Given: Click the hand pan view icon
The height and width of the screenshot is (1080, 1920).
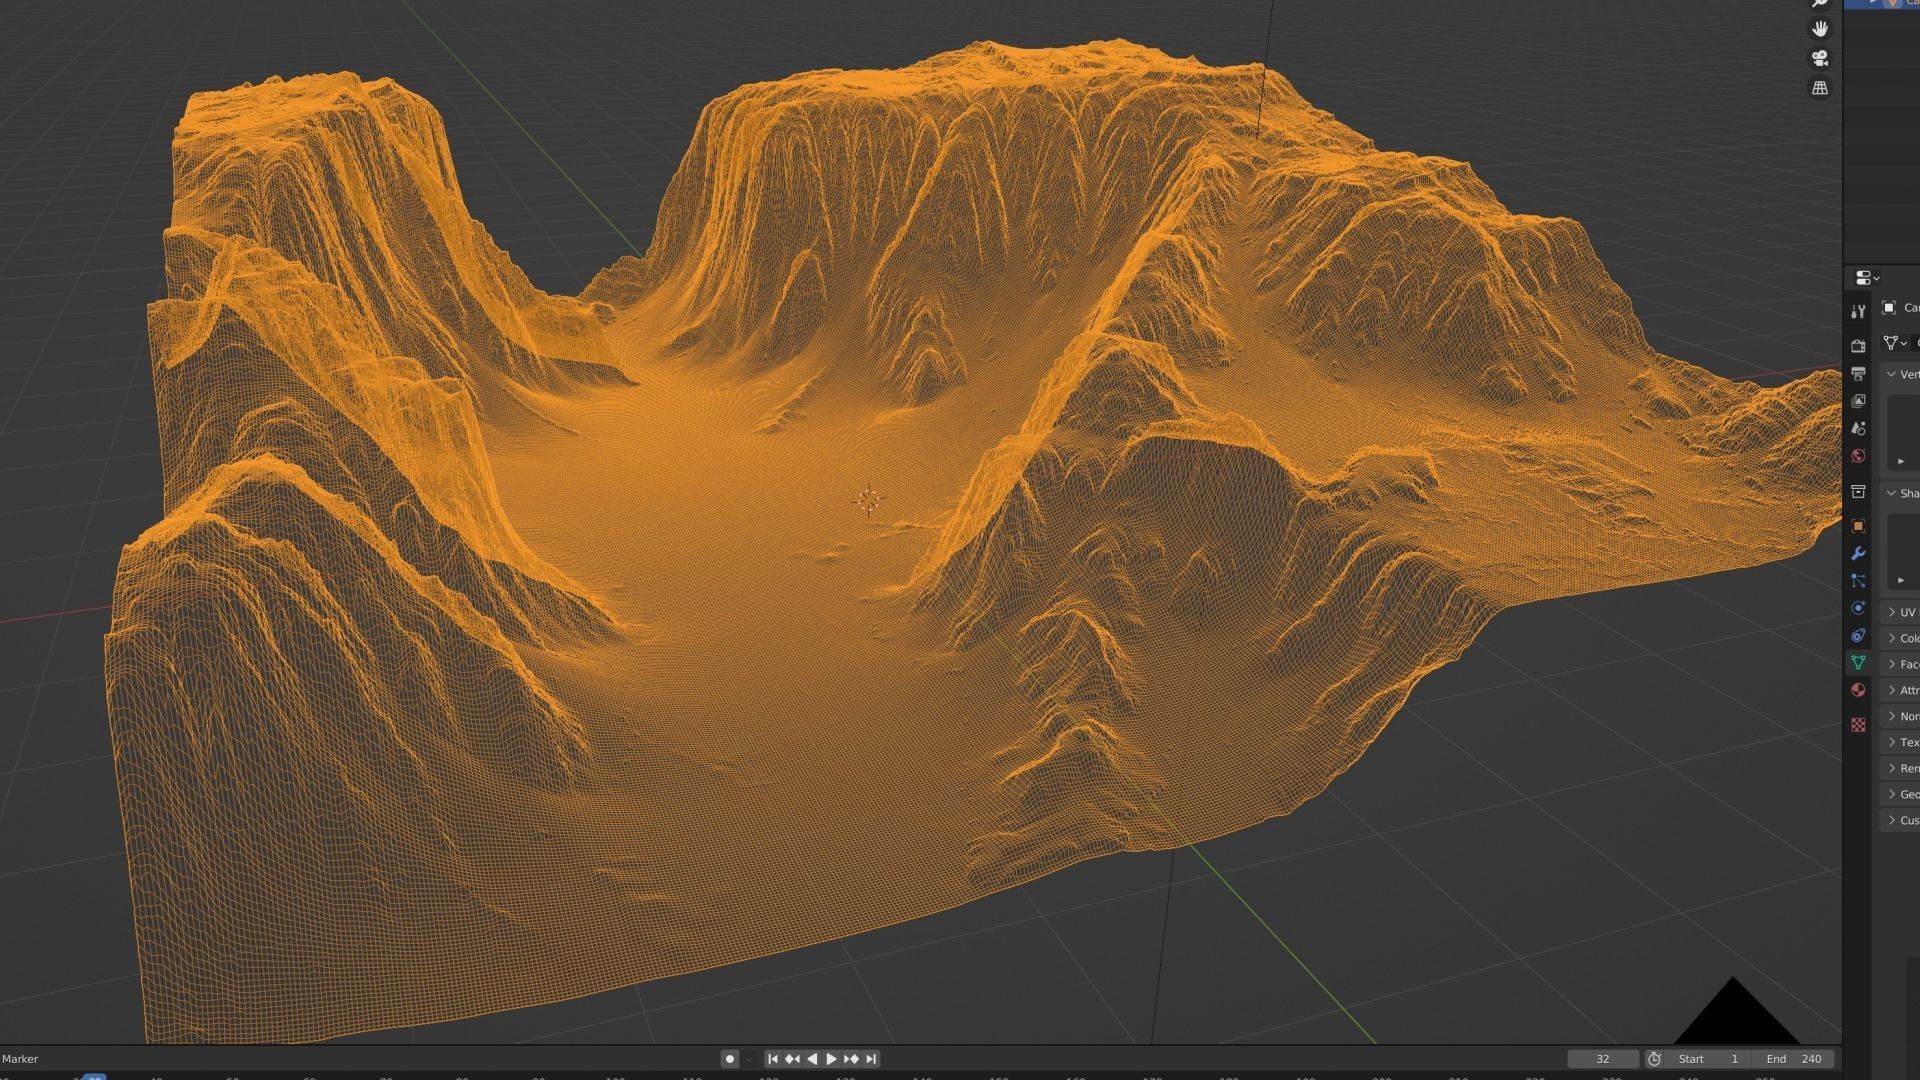Looking at the screenshot, I should pyautogui.click(x=1820, y=28).
